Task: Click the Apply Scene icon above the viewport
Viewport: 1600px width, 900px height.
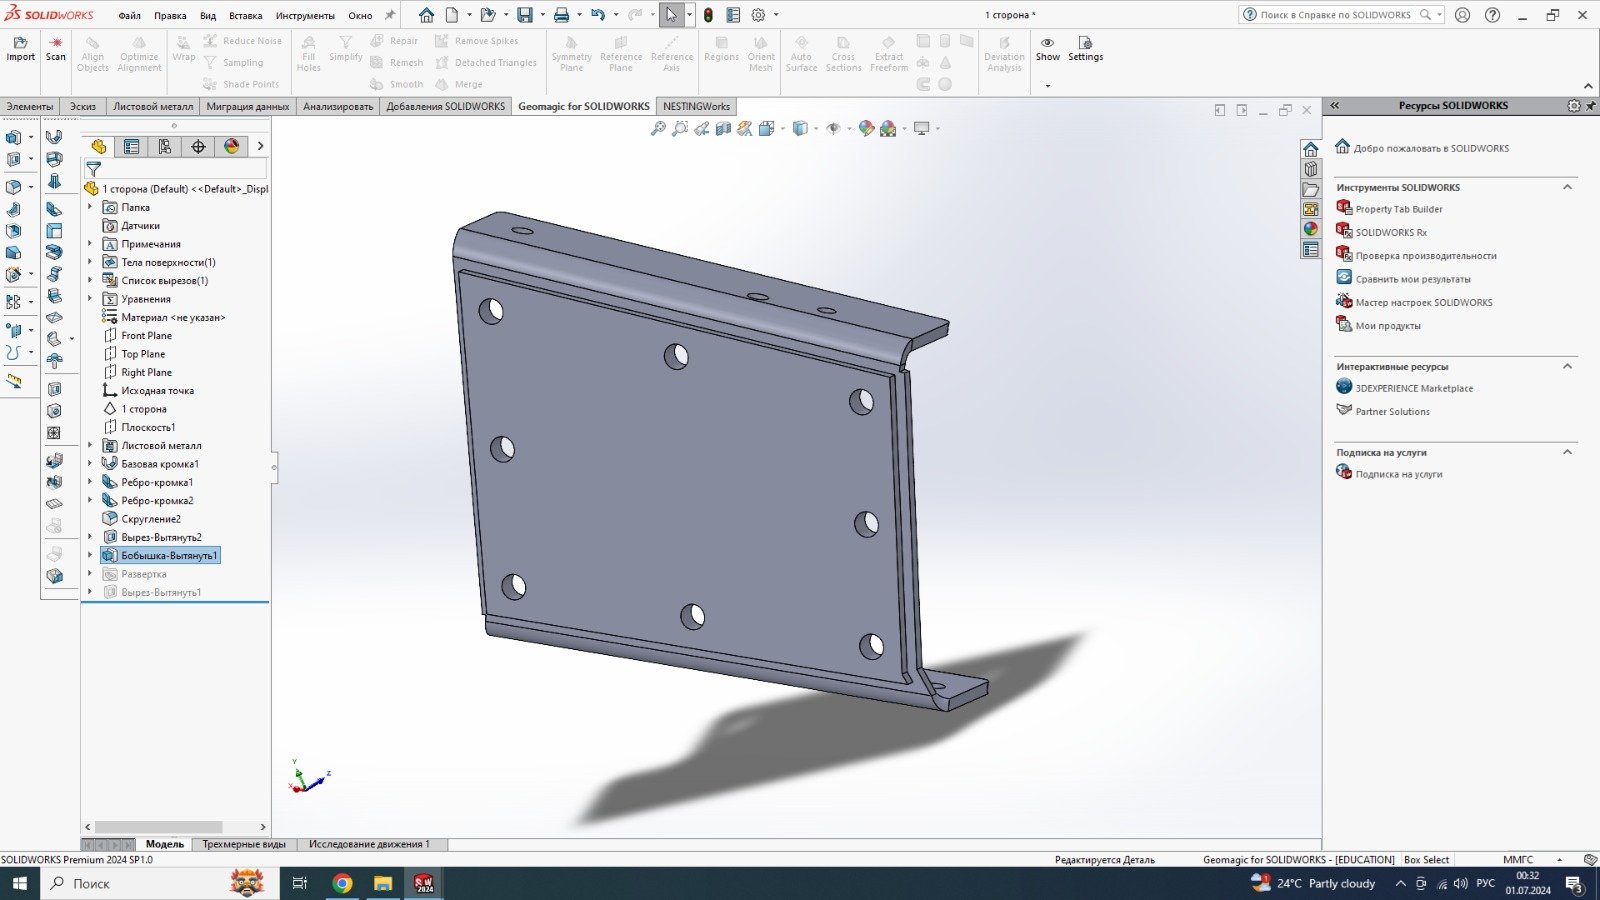Action: 888,128
